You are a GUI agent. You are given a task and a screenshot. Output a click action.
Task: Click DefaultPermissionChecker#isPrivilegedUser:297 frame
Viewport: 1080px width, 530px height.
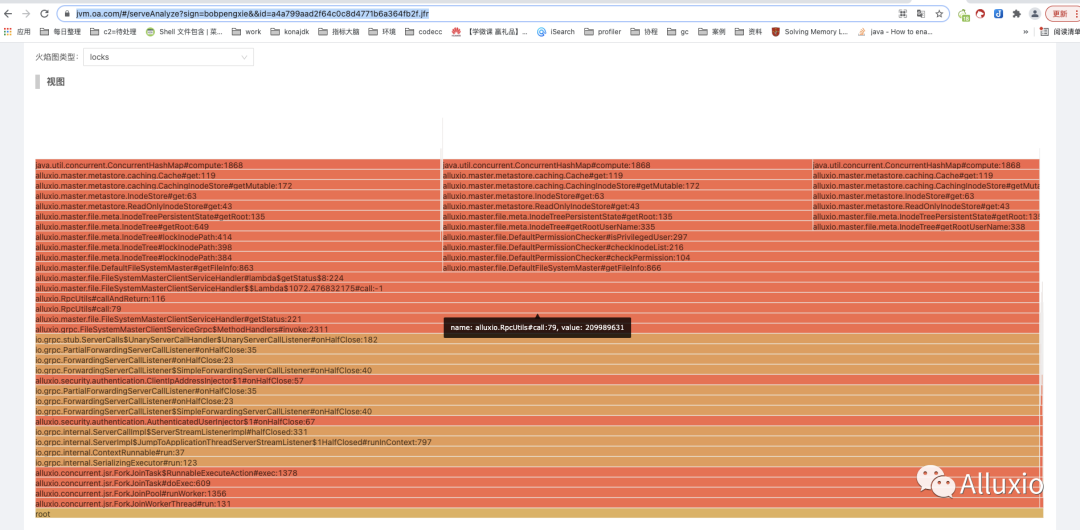[x=741, y=237]
